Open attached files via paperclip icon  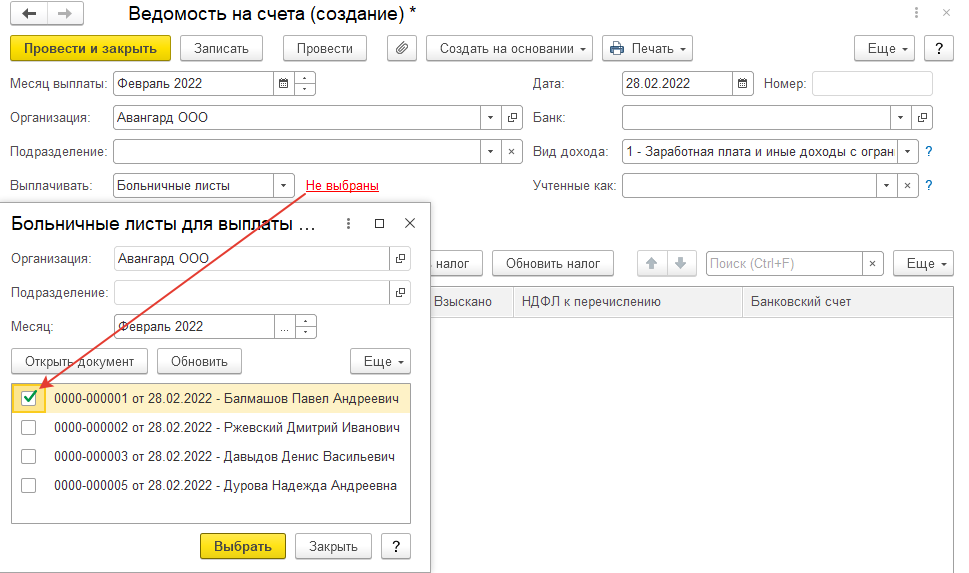[402, 48]
